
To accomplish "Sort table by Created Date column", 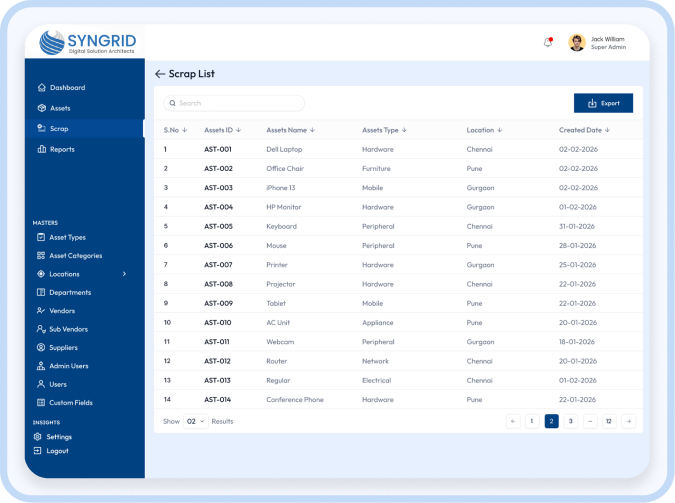I will [584, 130].
